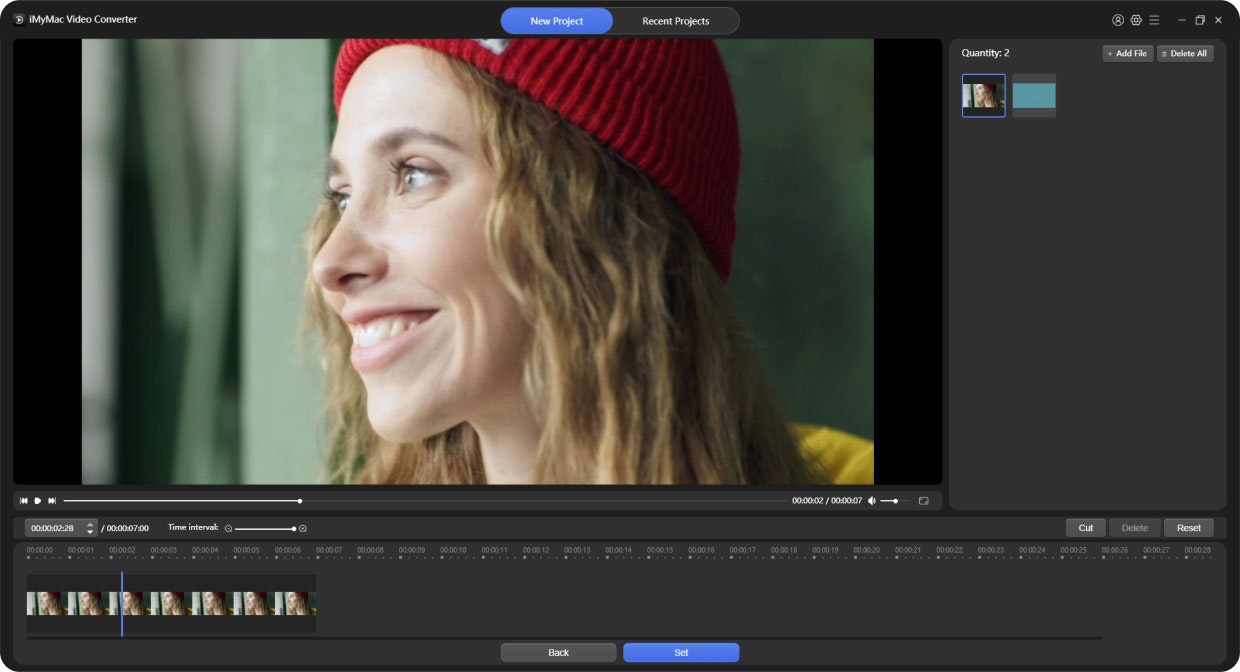Click the clip strip on the timeline

point(171,603)
